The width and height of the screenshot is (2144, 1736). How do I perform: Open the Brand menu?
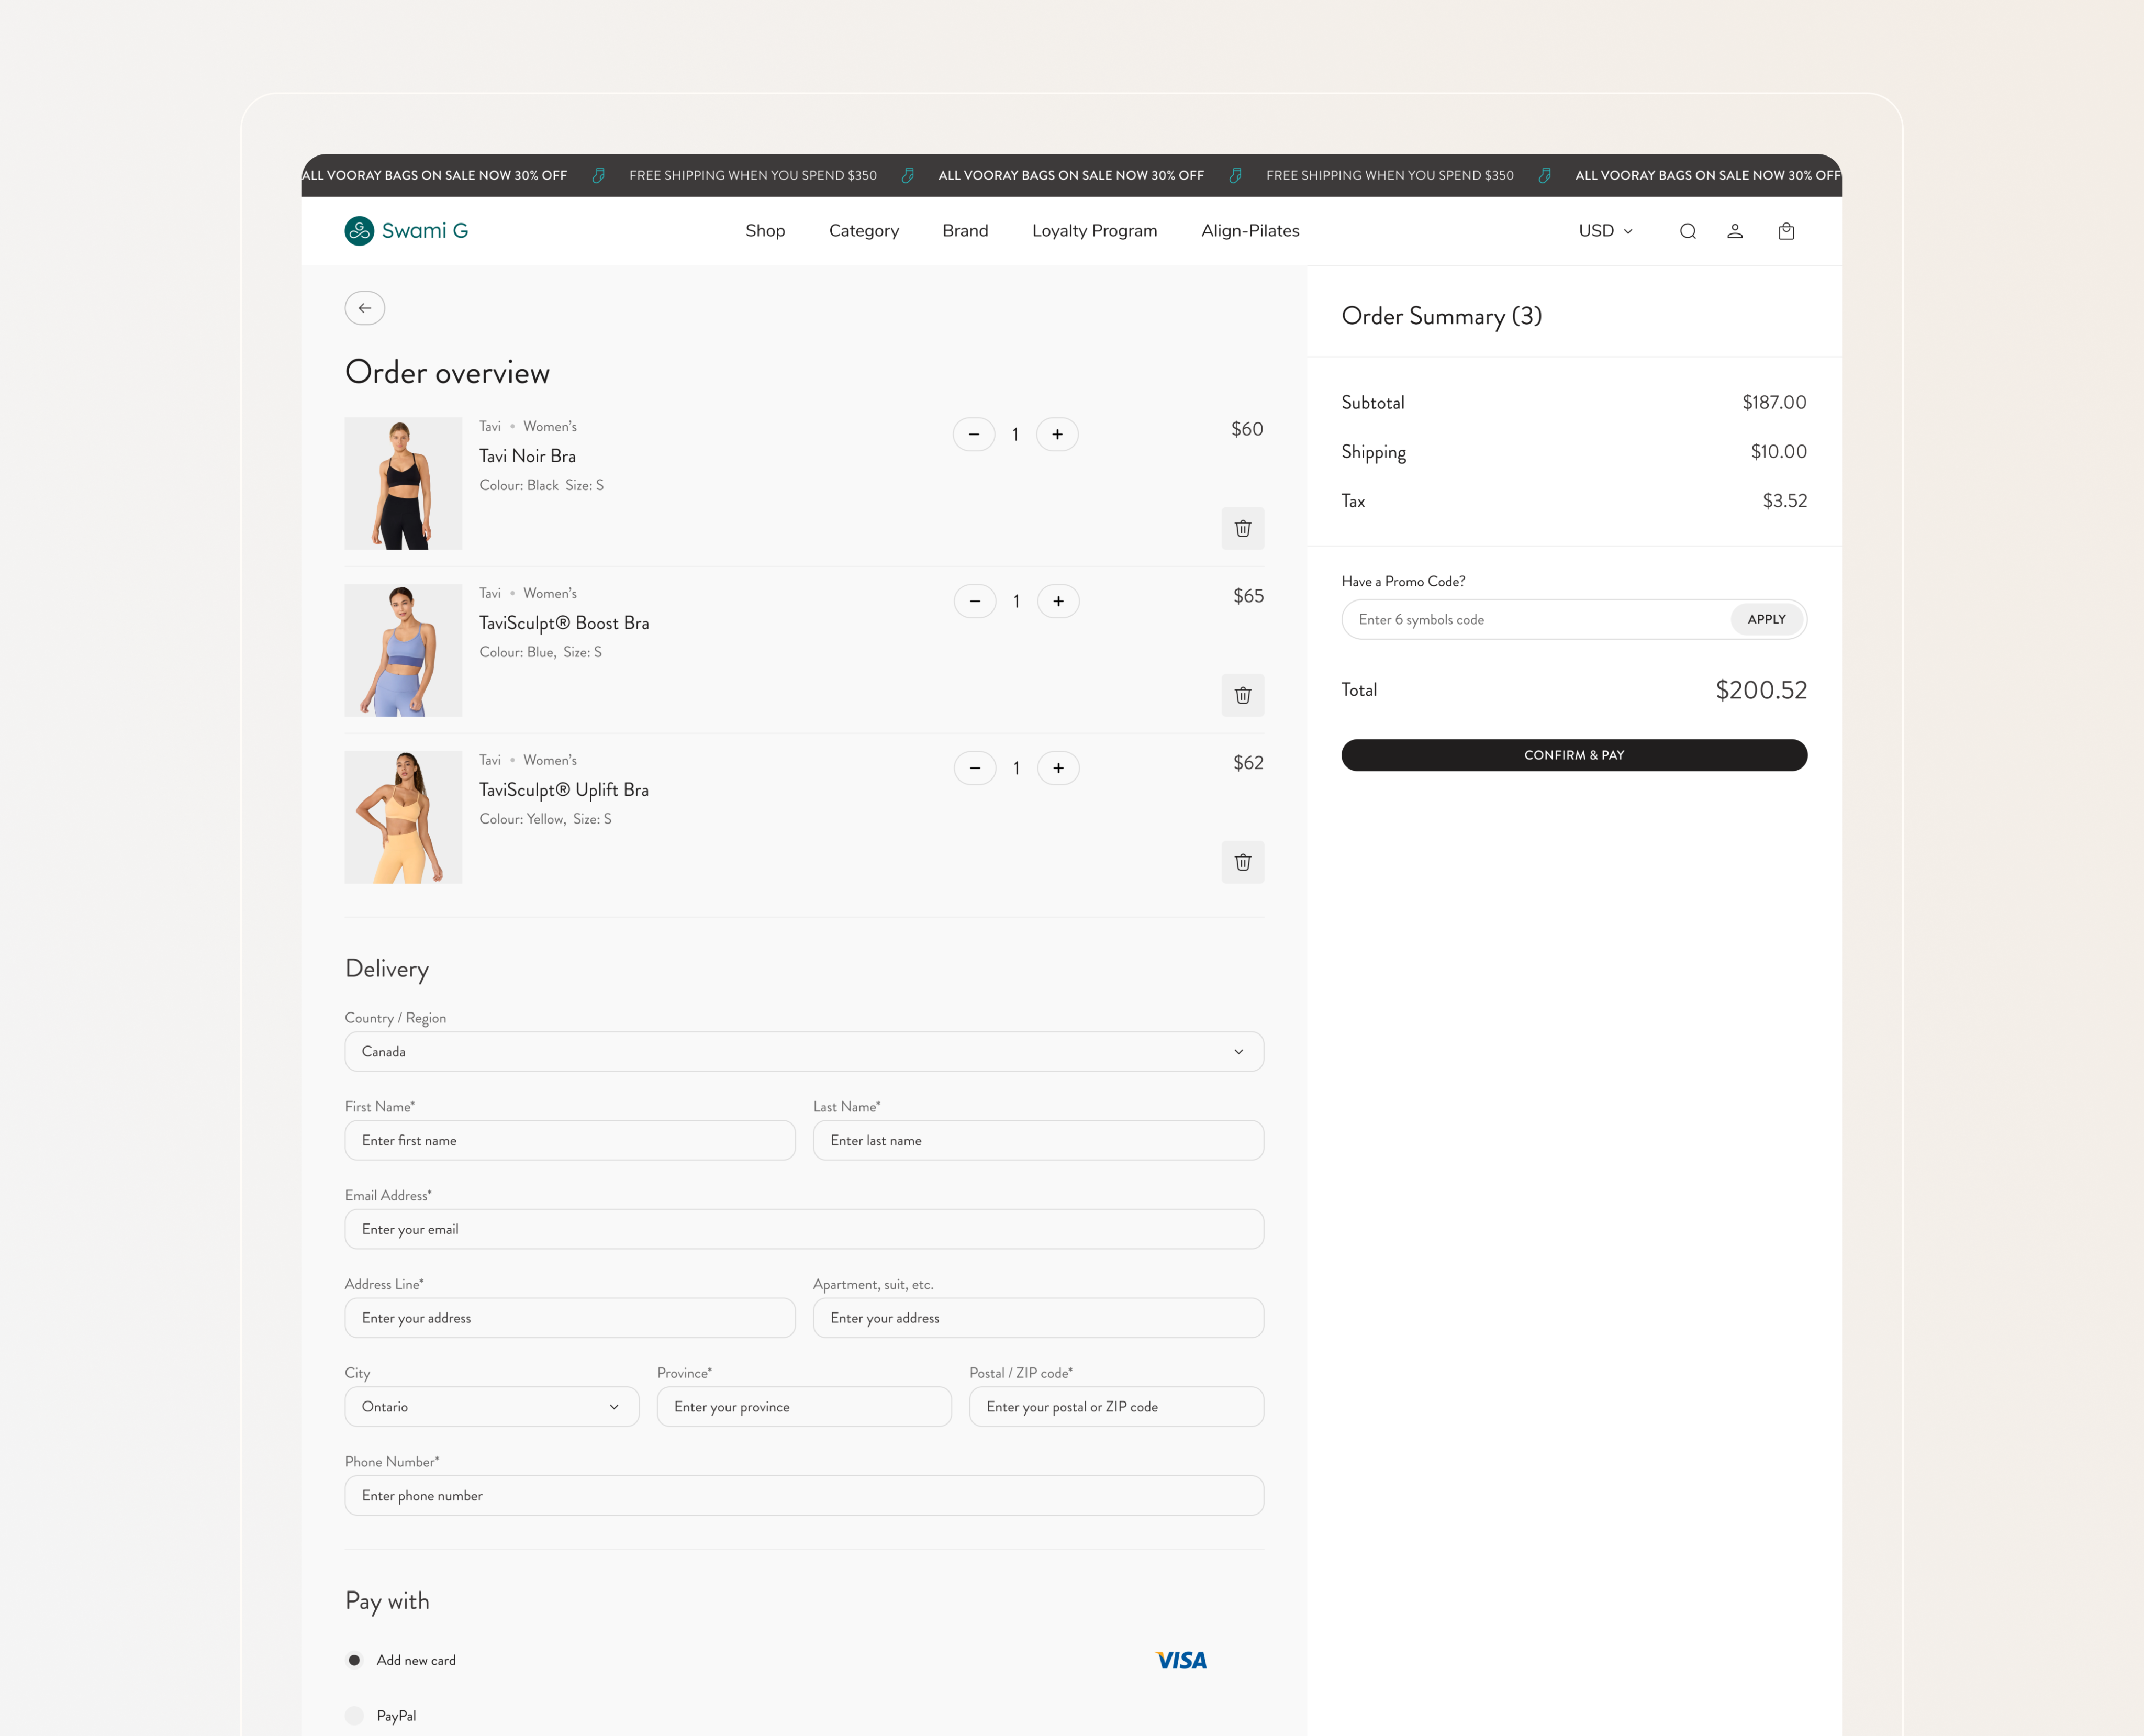coord(965,231)
